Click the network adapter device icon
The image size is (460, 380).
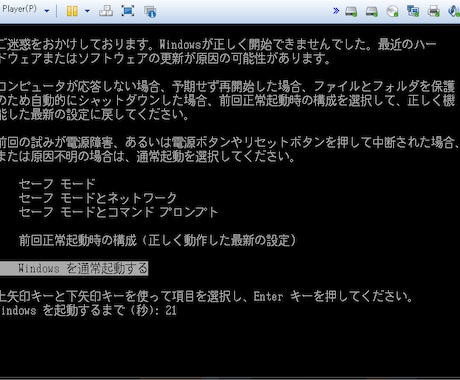pyautogui.click(x=413, y=11)
